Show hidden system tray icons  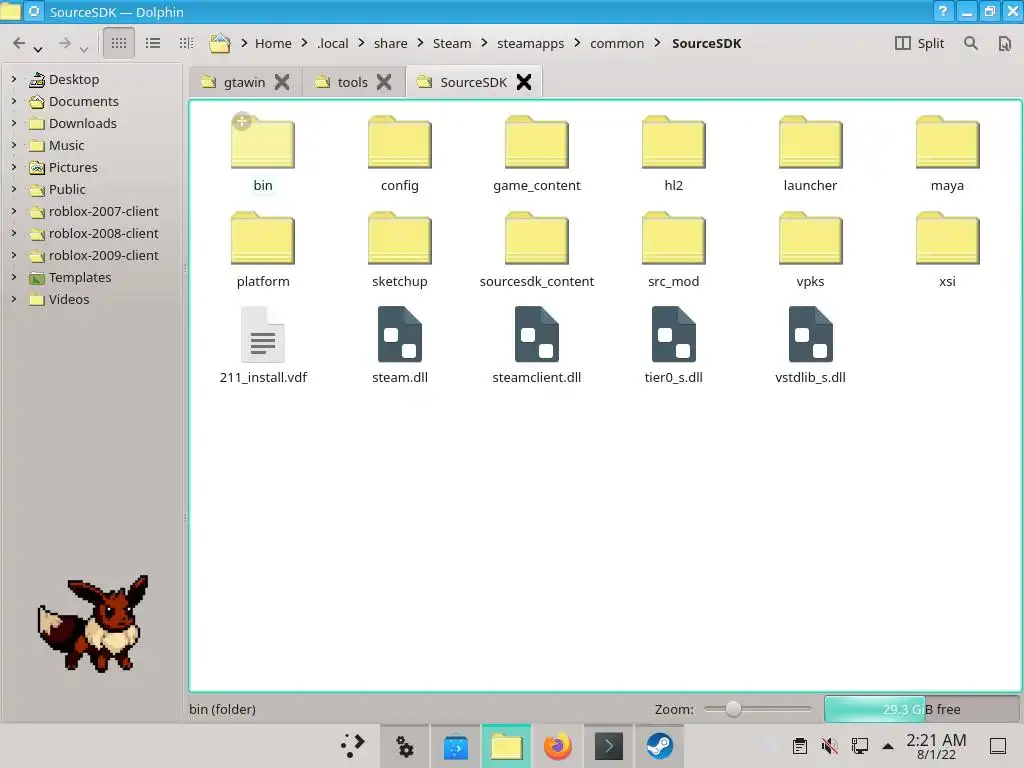888,746
